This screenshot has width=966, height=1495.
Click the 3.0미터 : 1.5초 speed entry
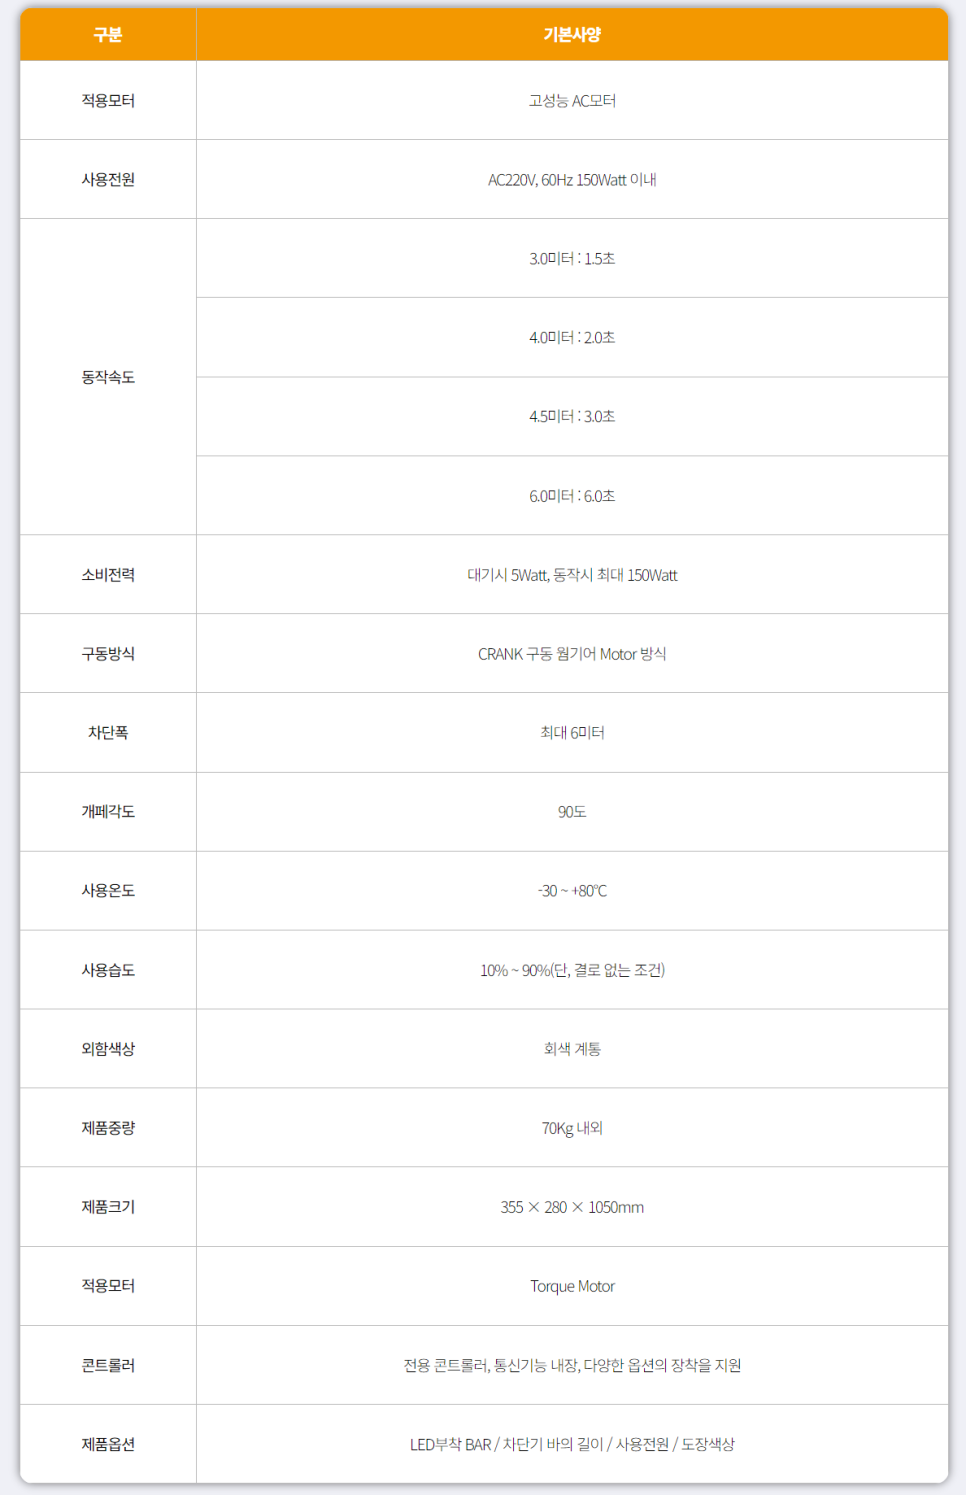click(572, 259)
